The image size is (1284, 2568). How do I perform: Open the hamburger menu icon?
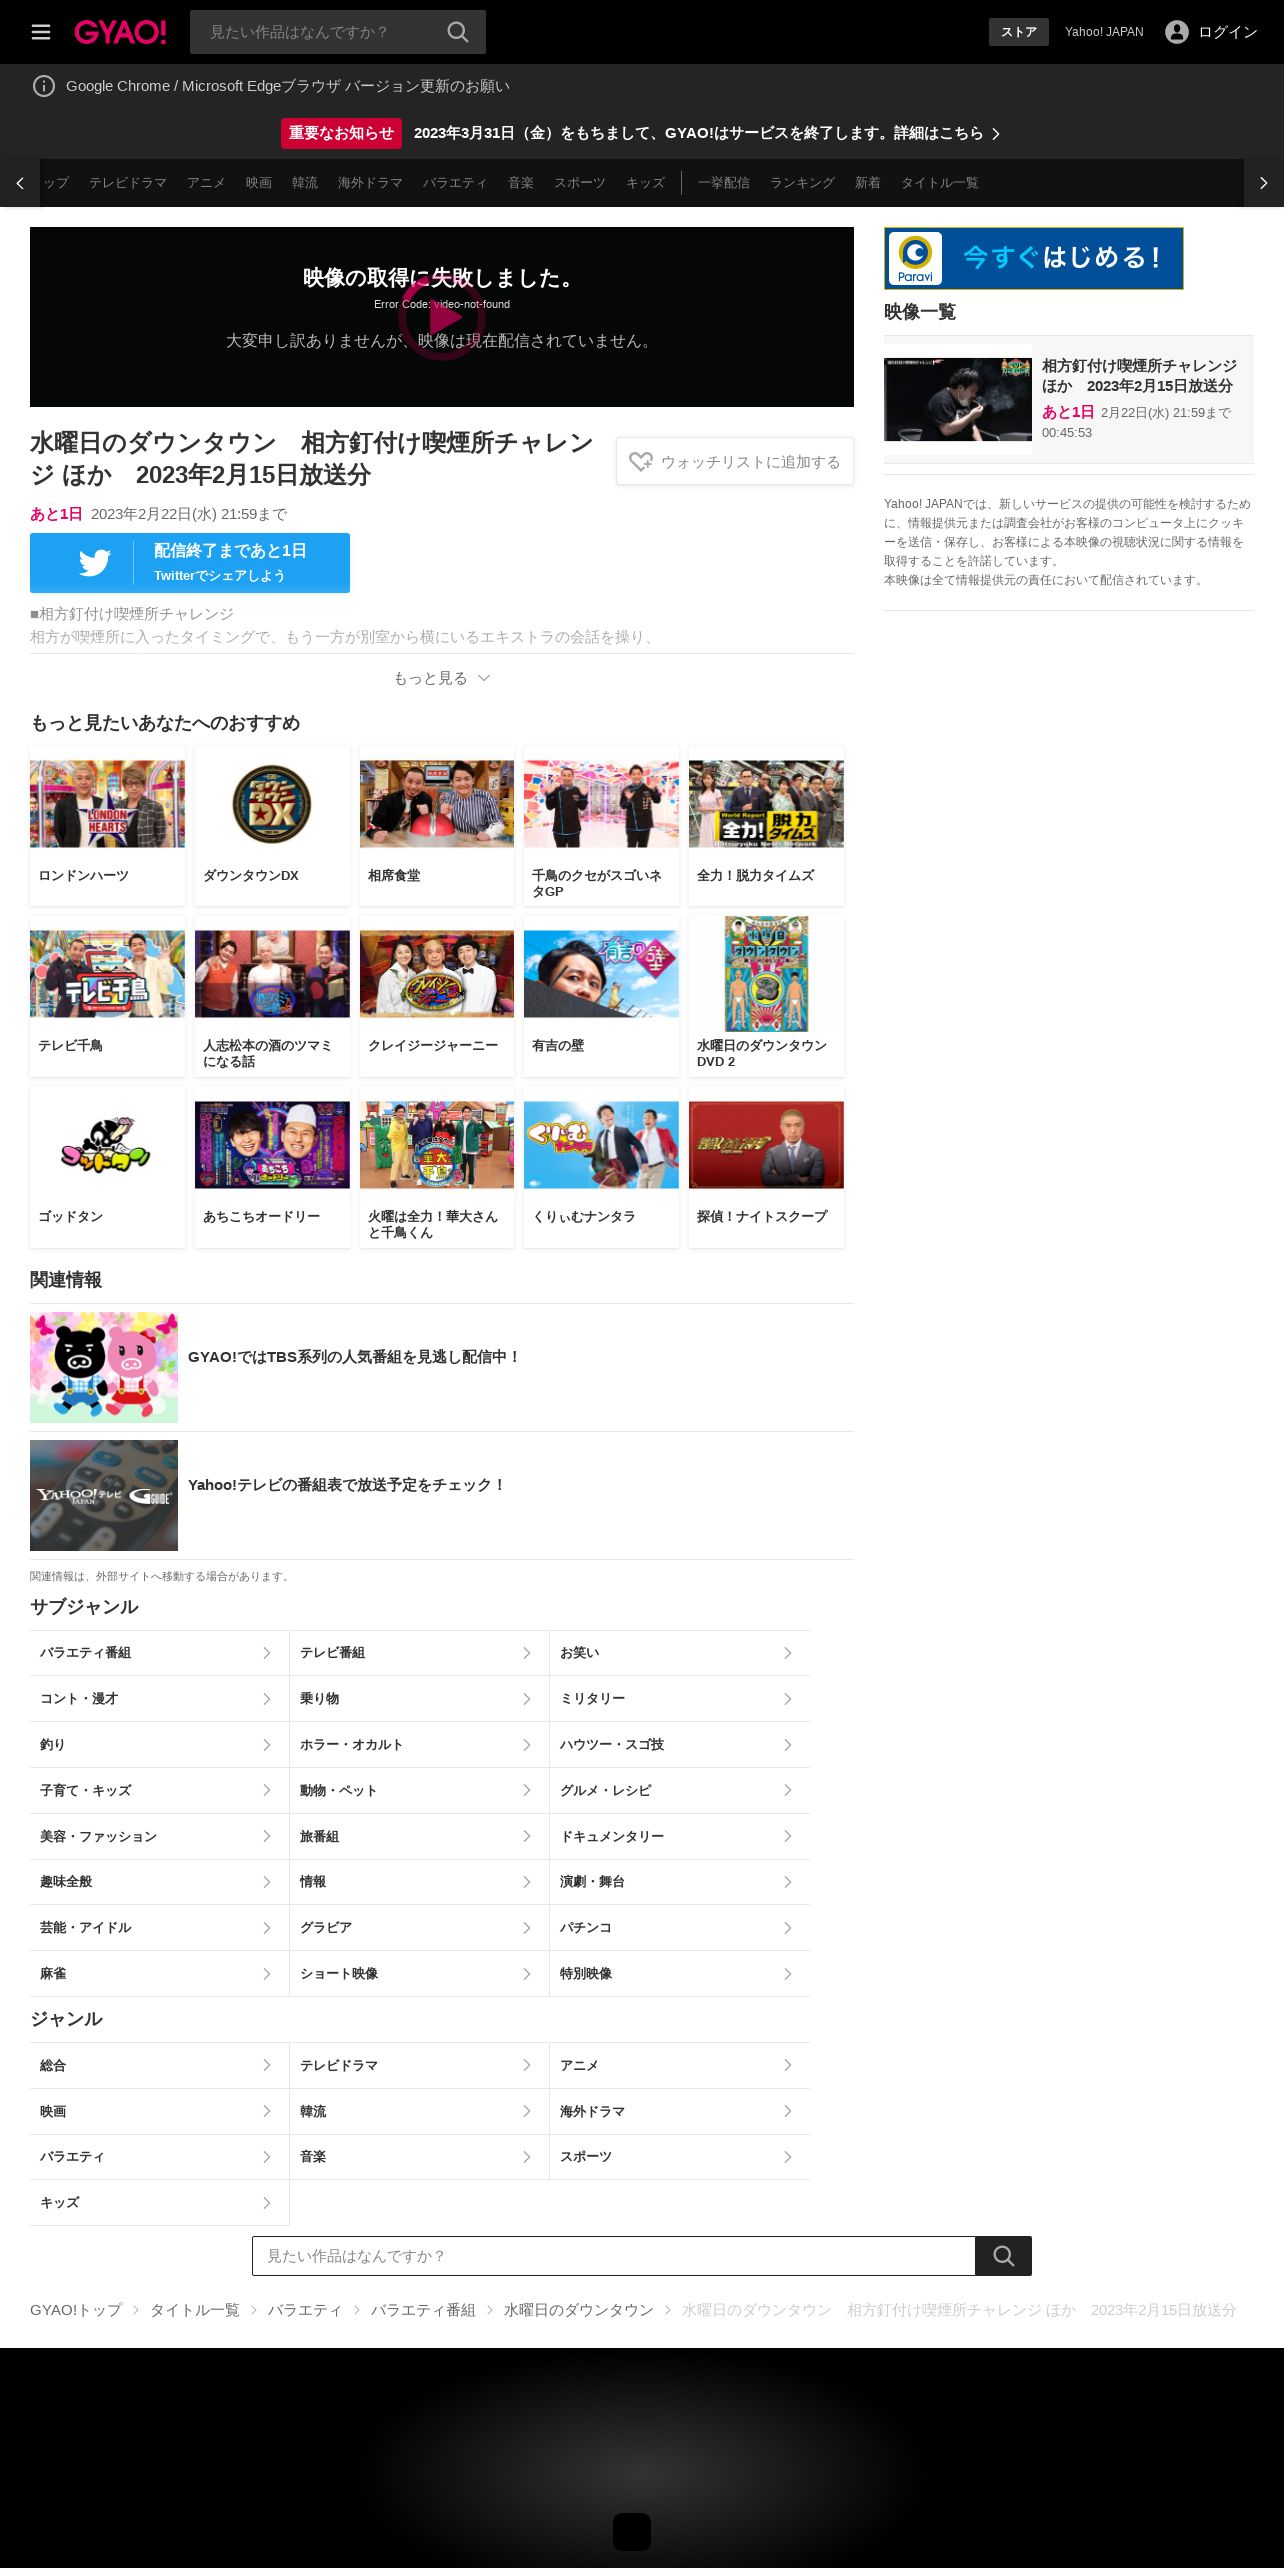click(x=41, y=32)
